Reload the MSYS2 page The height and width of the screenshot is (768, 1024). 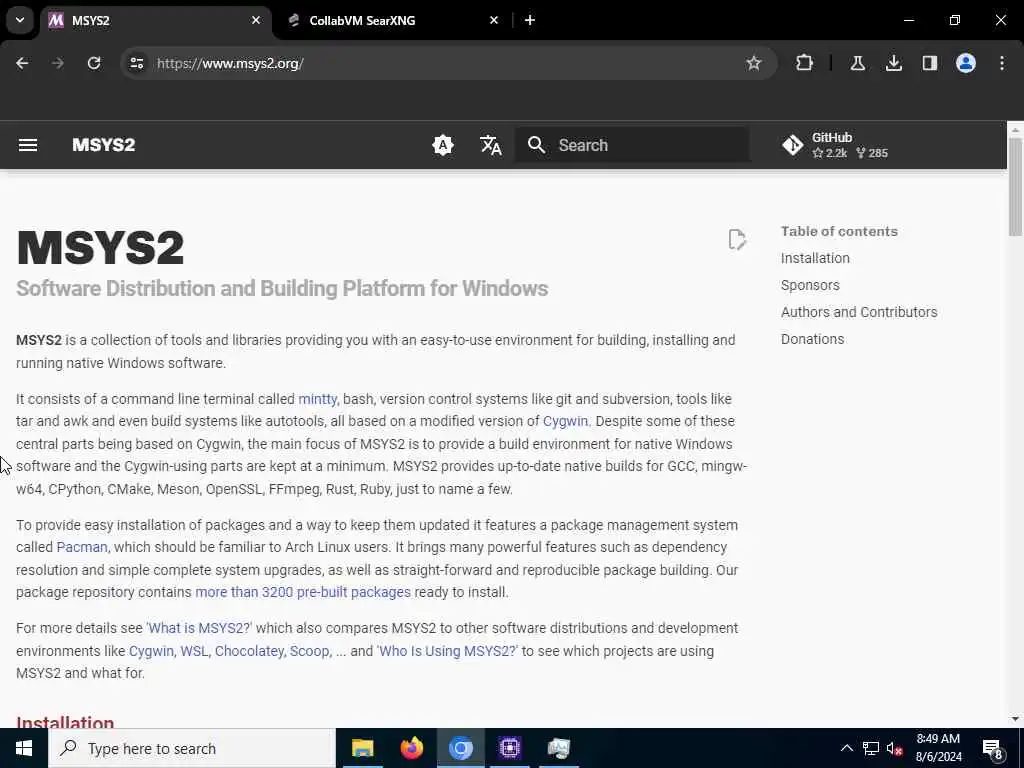(x=94, y=63)
